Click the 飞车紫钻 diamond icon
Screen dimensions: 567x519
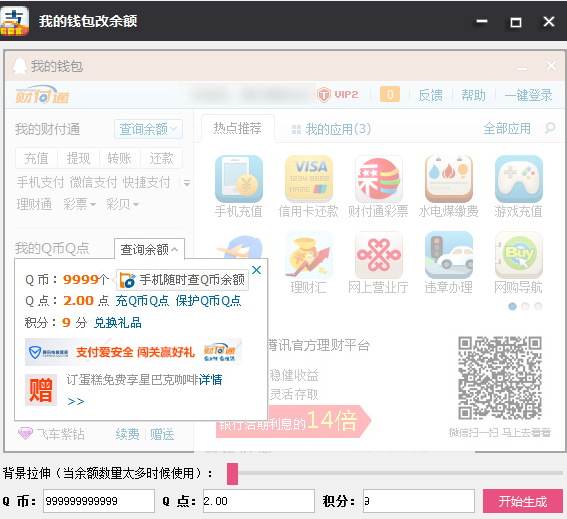tap(25, 433)
